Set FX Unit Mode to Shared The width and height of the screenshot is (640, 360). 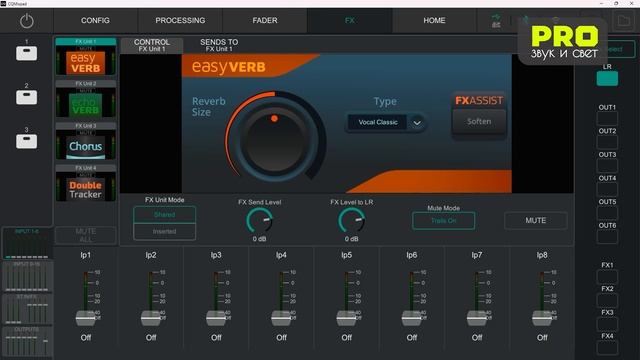(164, 215)
